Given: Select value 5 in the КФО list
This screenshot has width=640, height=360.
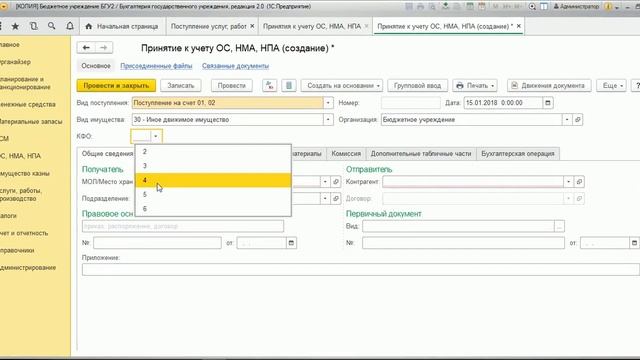Looking at the screenshot, I should click(213, 195).
